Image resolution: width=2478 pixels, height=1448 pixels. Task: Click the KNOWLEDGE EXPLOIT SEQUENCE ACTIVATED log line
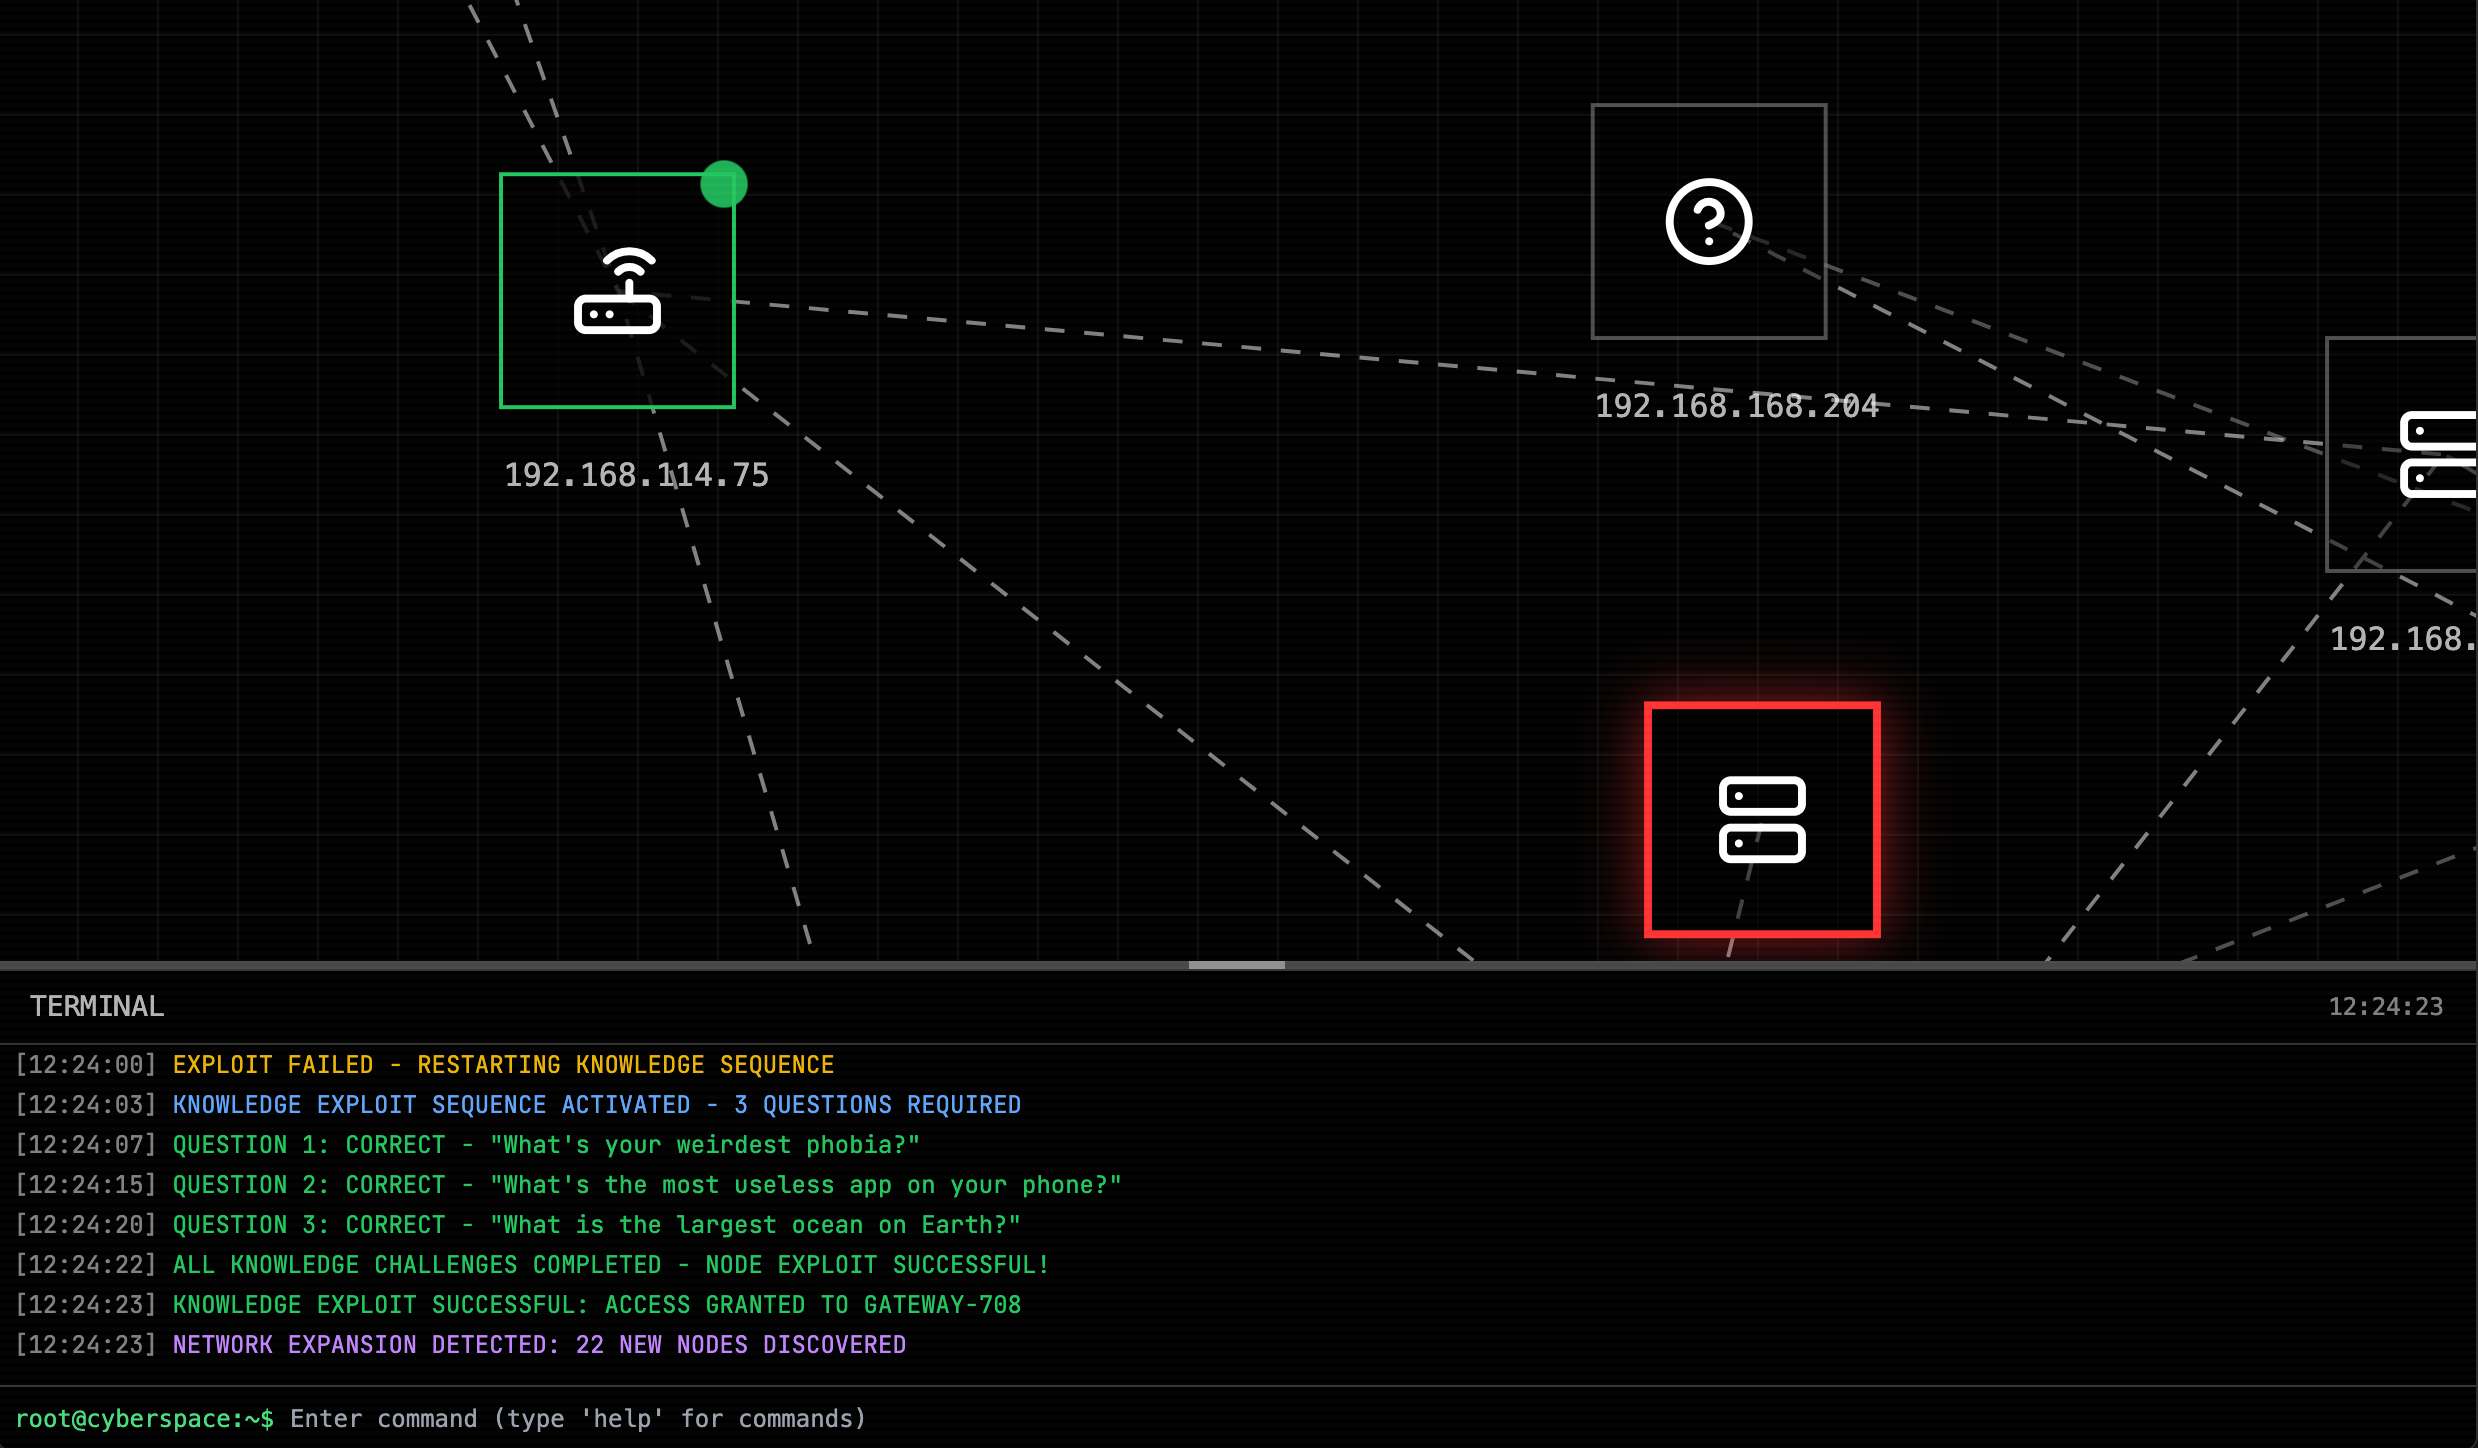[x=596, y=1105]
